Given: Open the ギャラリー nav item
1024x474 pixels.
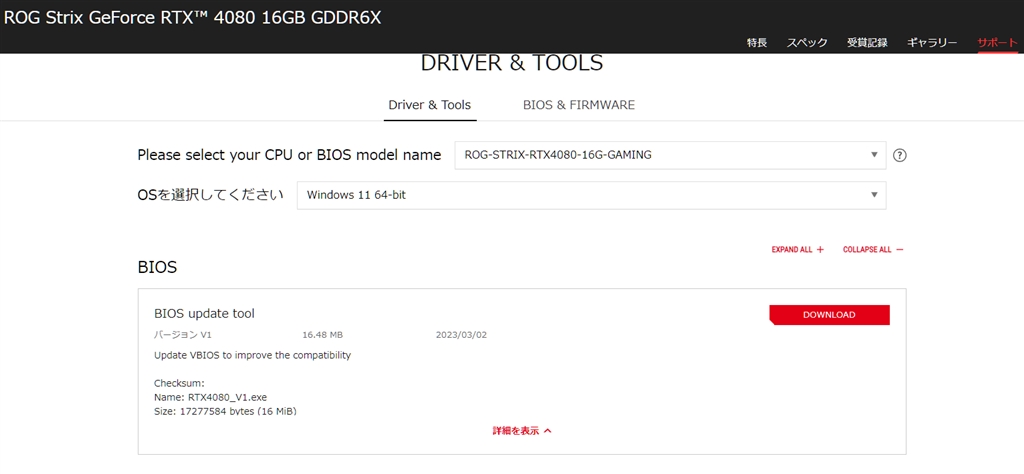Looking at the screenshot, I should pos(932,42).
